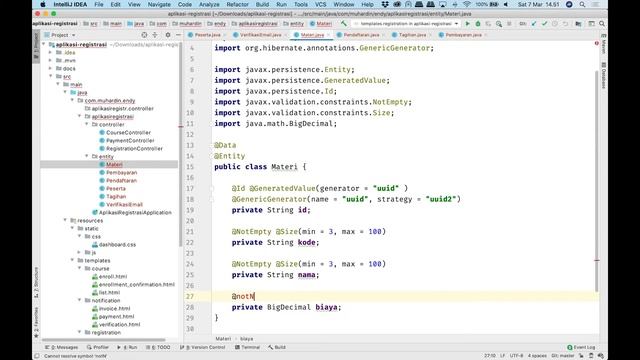Open the Terminal tool window

coord(248,347)
